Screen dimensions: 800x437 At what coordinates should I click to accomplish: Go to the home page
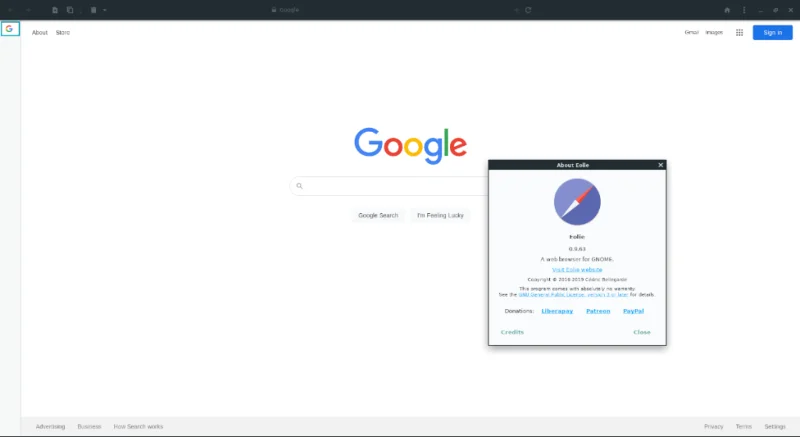(727, 10)
